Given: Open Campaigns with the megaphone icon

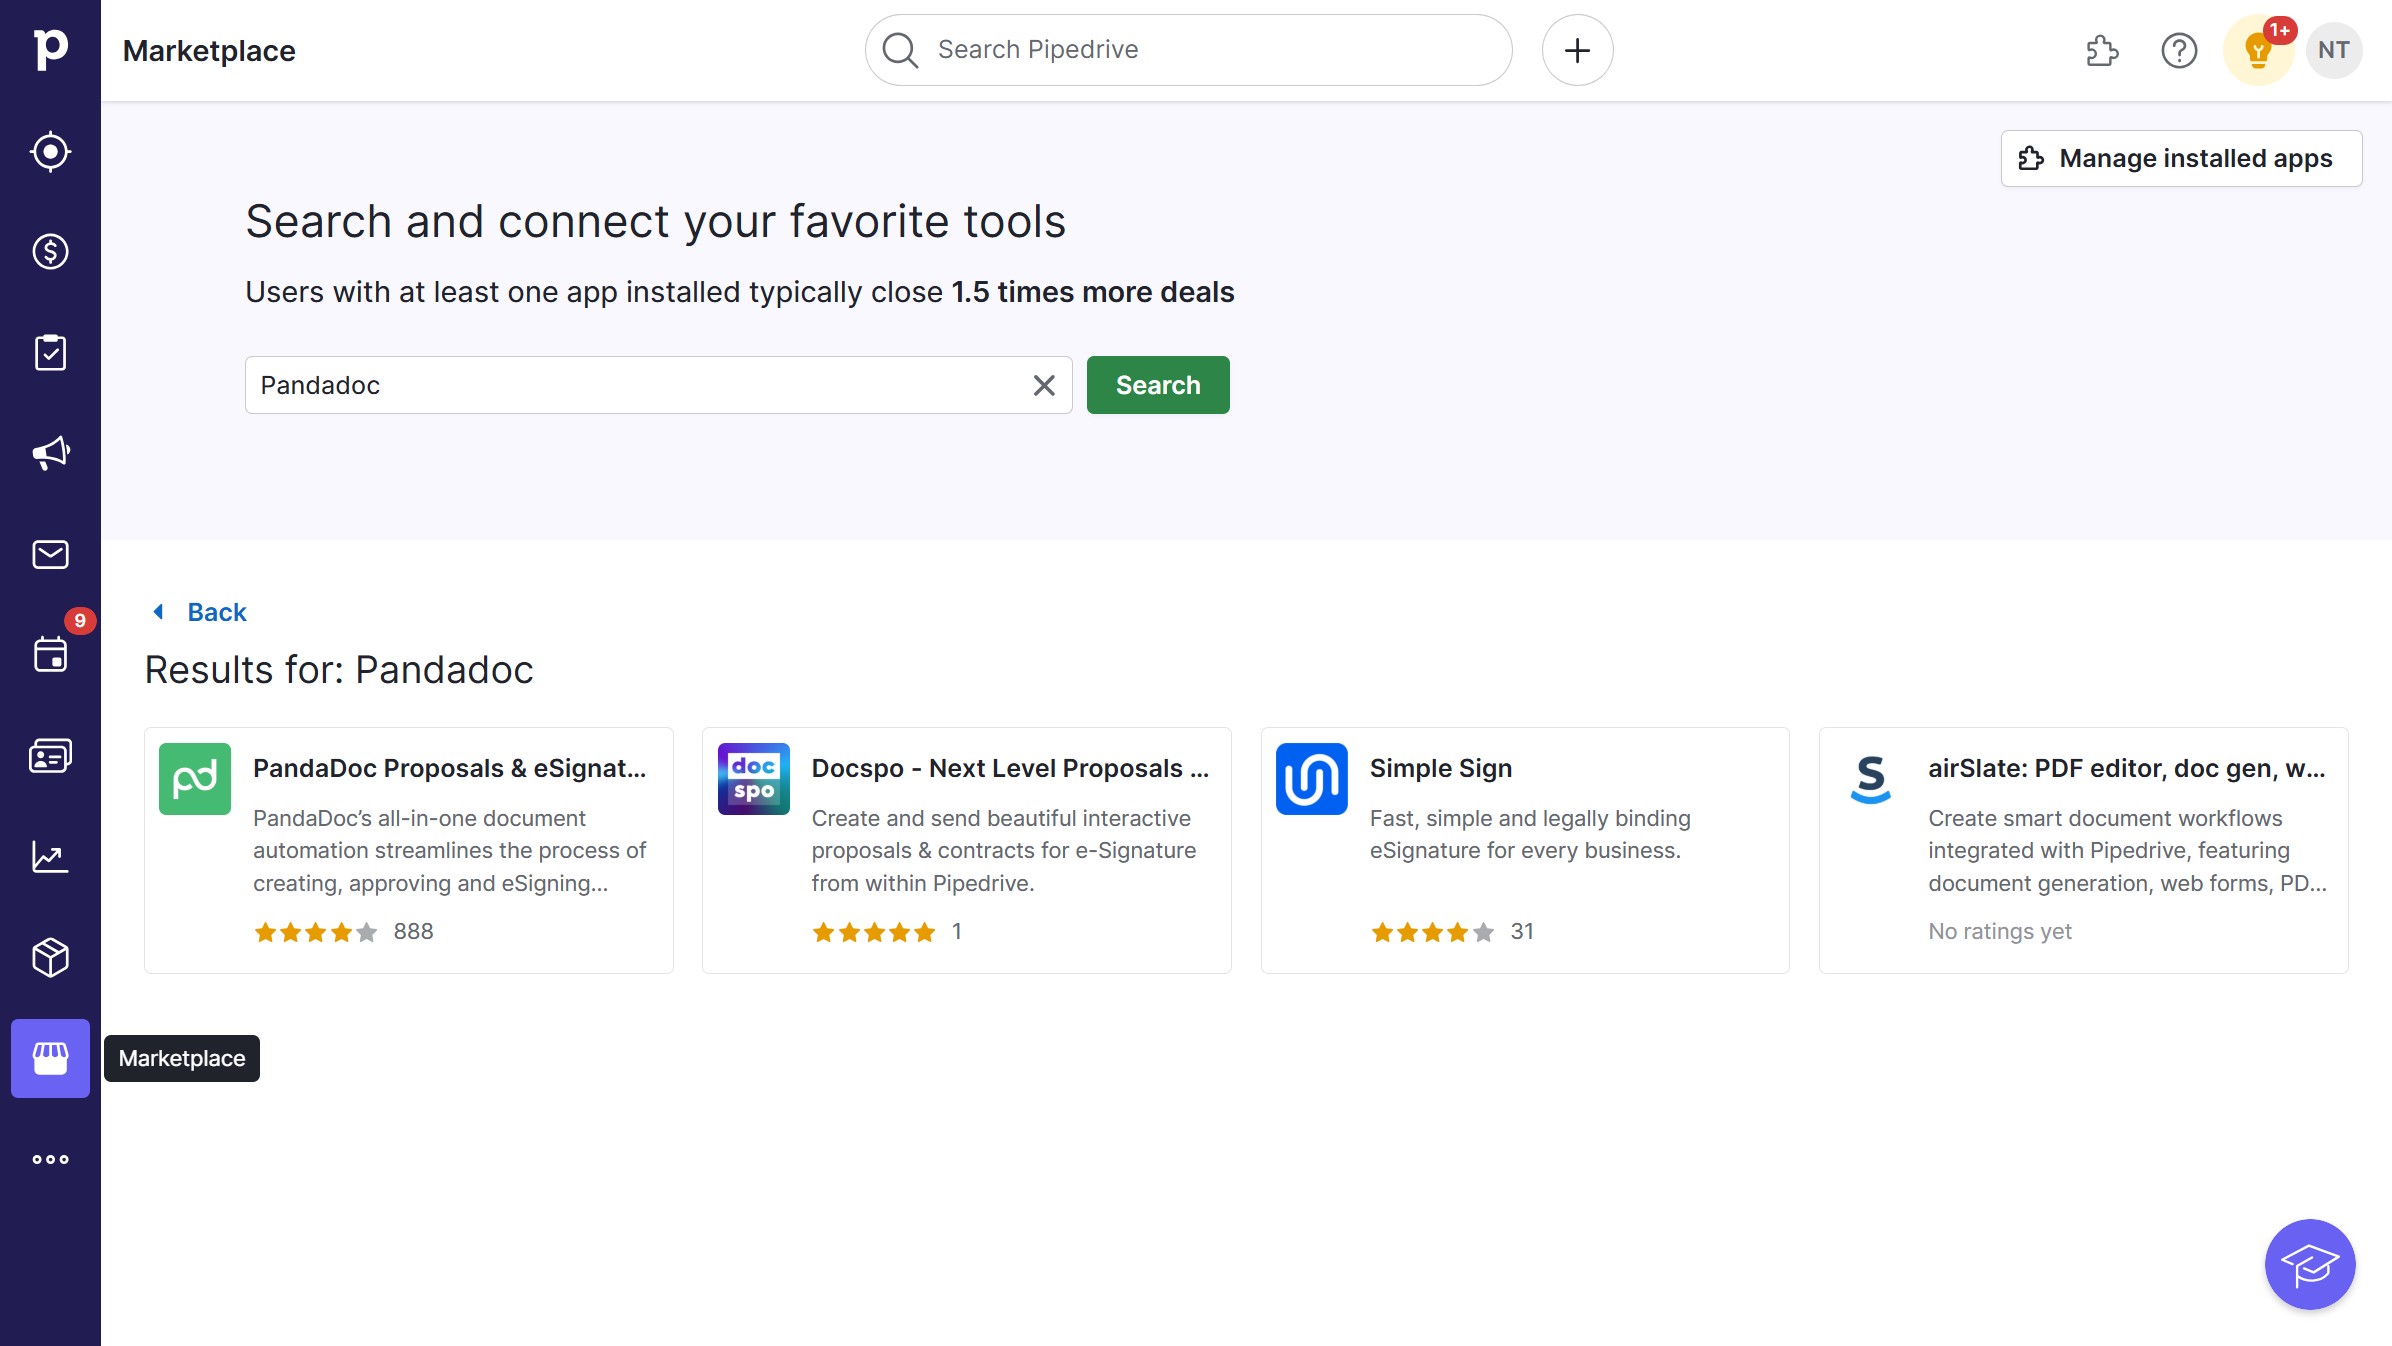Looking at the screenshot, I should click(x=50, y=452).
